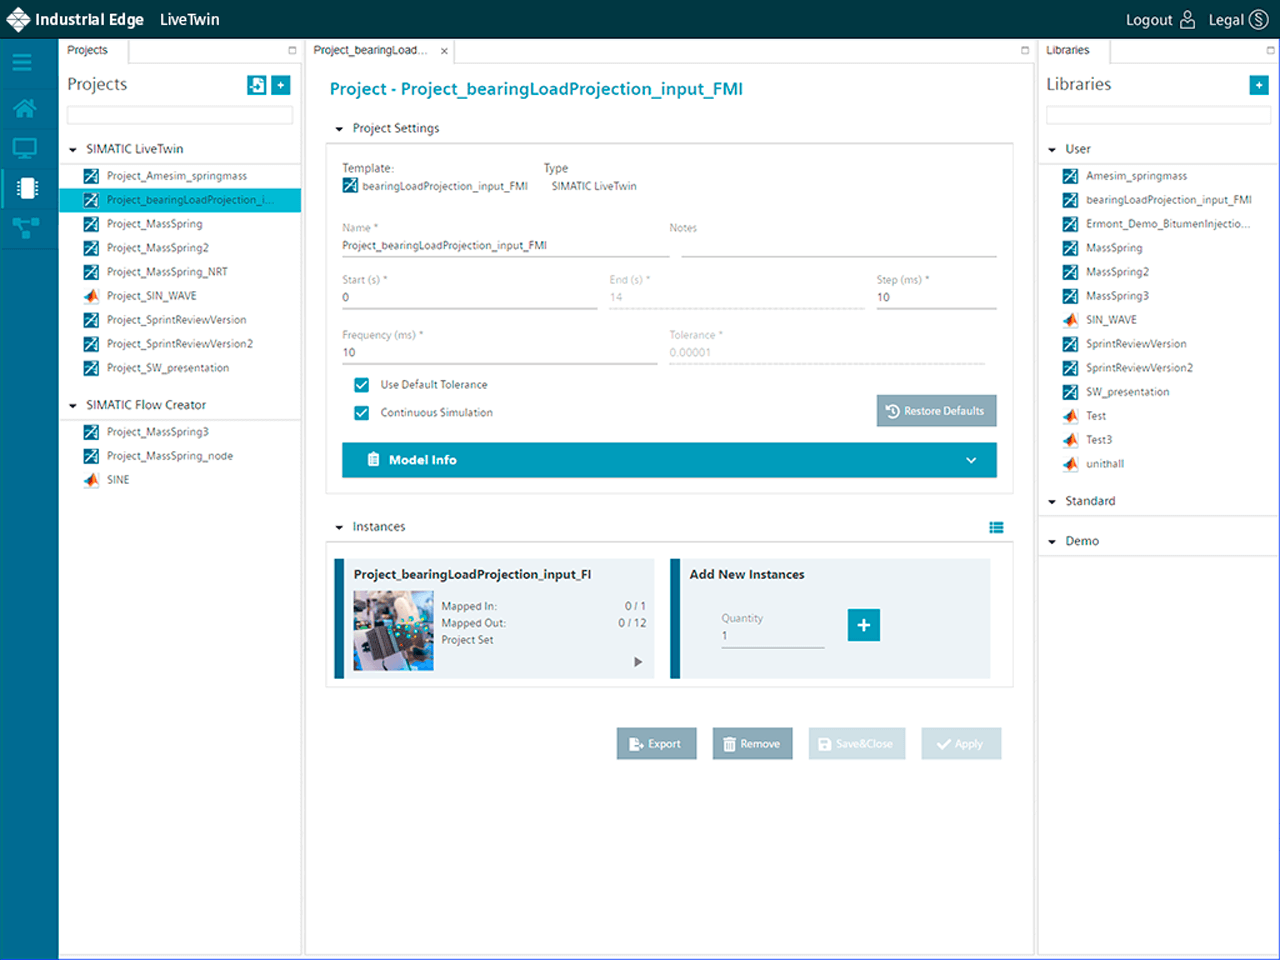This screenshot has width=1280, height=960.
Task: Collapse the Project Settings section
Action: [x=340, y=128]
